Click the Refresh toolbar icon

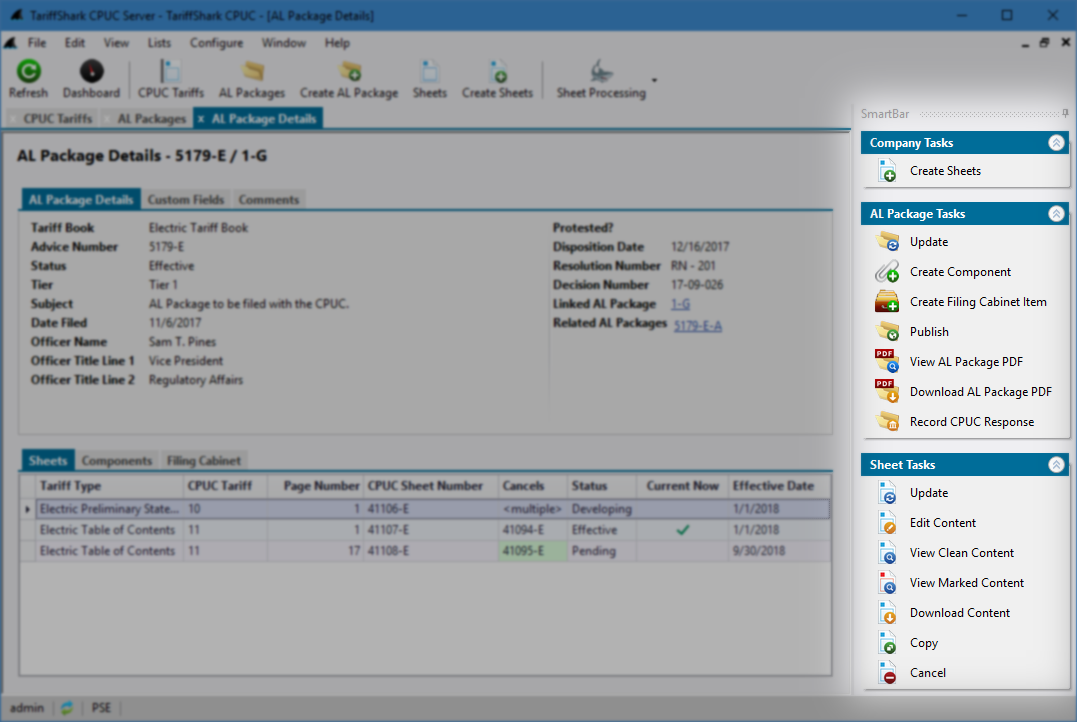(x=28, y=71)
